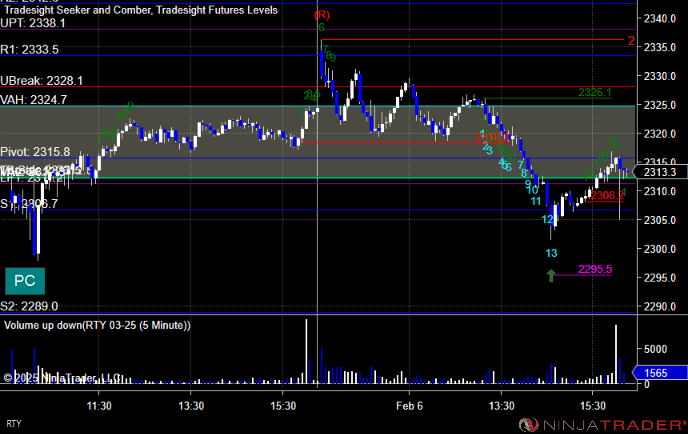Click the 2325.0 price axis label

click(659, 105)
